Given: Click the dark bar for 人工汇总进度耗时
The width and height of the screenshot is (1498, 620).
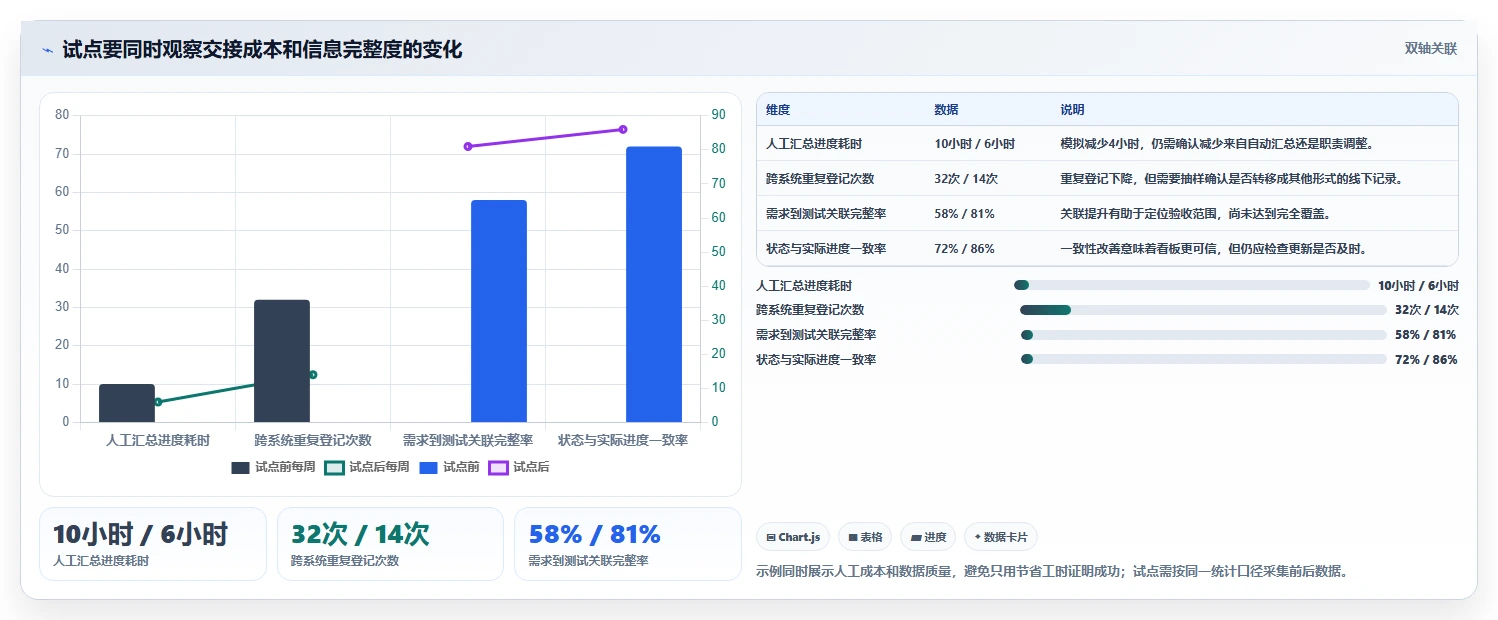Looking at the screenshot, I should coord(127,403).
